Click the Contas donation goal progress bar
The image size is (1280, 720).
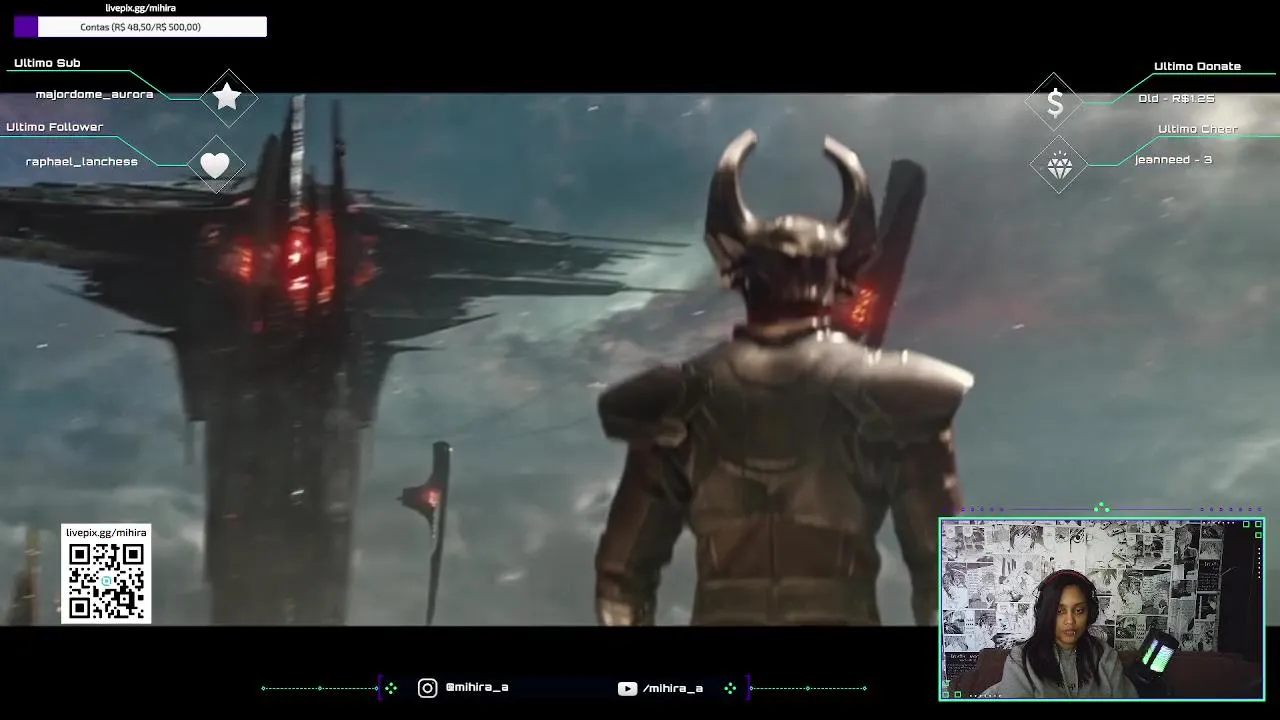pos(140,27)
